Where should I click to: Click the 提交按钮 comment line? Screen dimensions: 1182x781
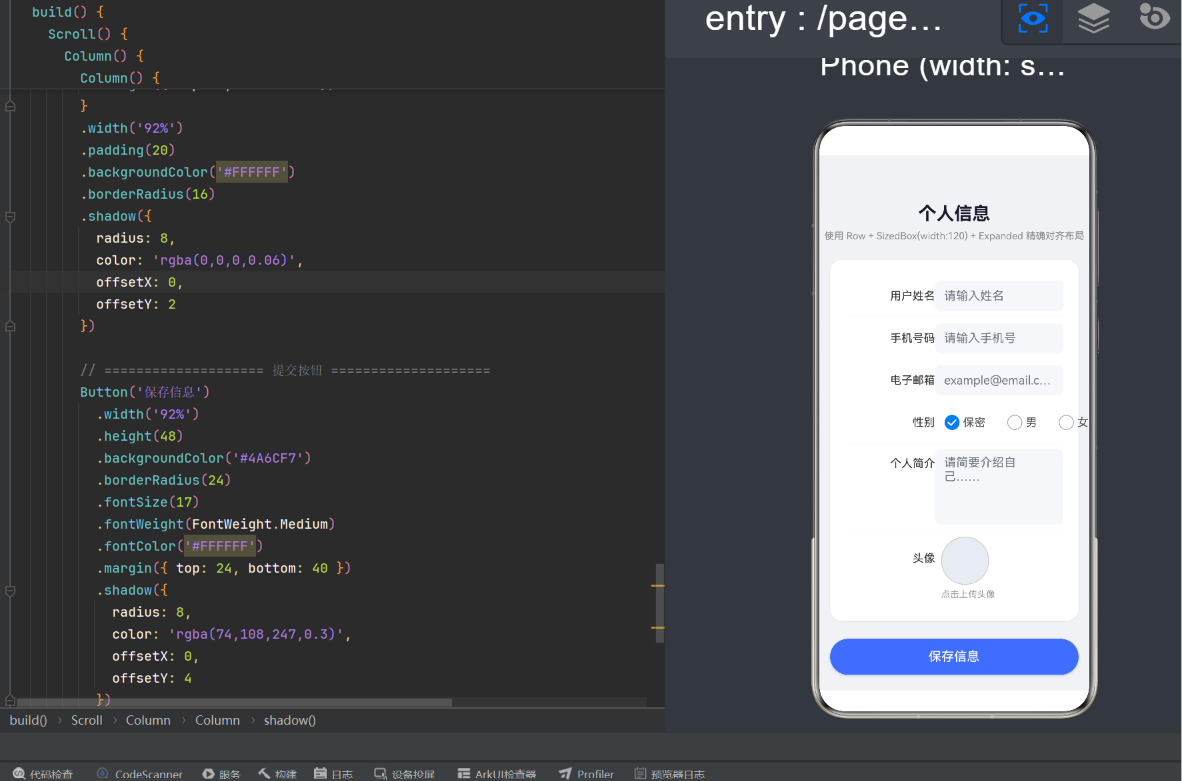pos(285,370)
